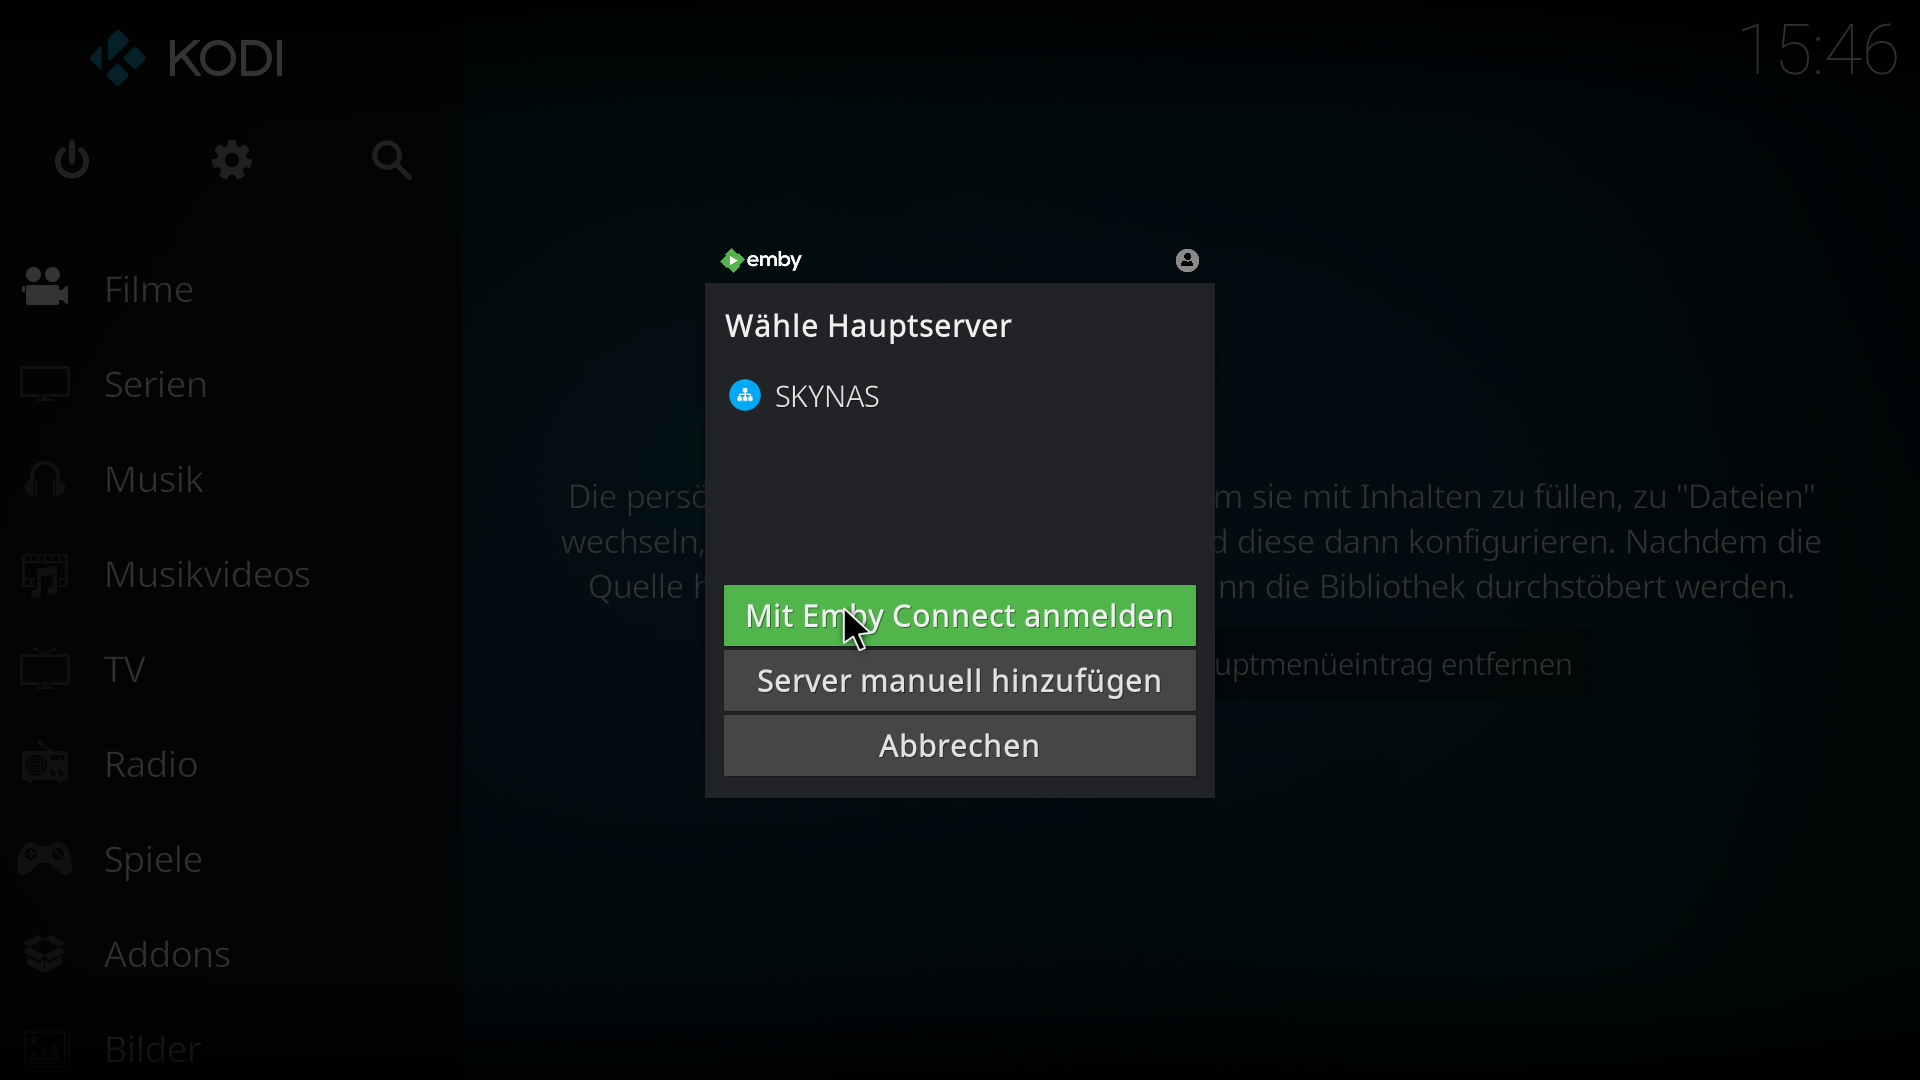Select the SKYNAS server entry
Image resolution: width=1920 pixels, height=1080 pixels.
tap(960, 396)
